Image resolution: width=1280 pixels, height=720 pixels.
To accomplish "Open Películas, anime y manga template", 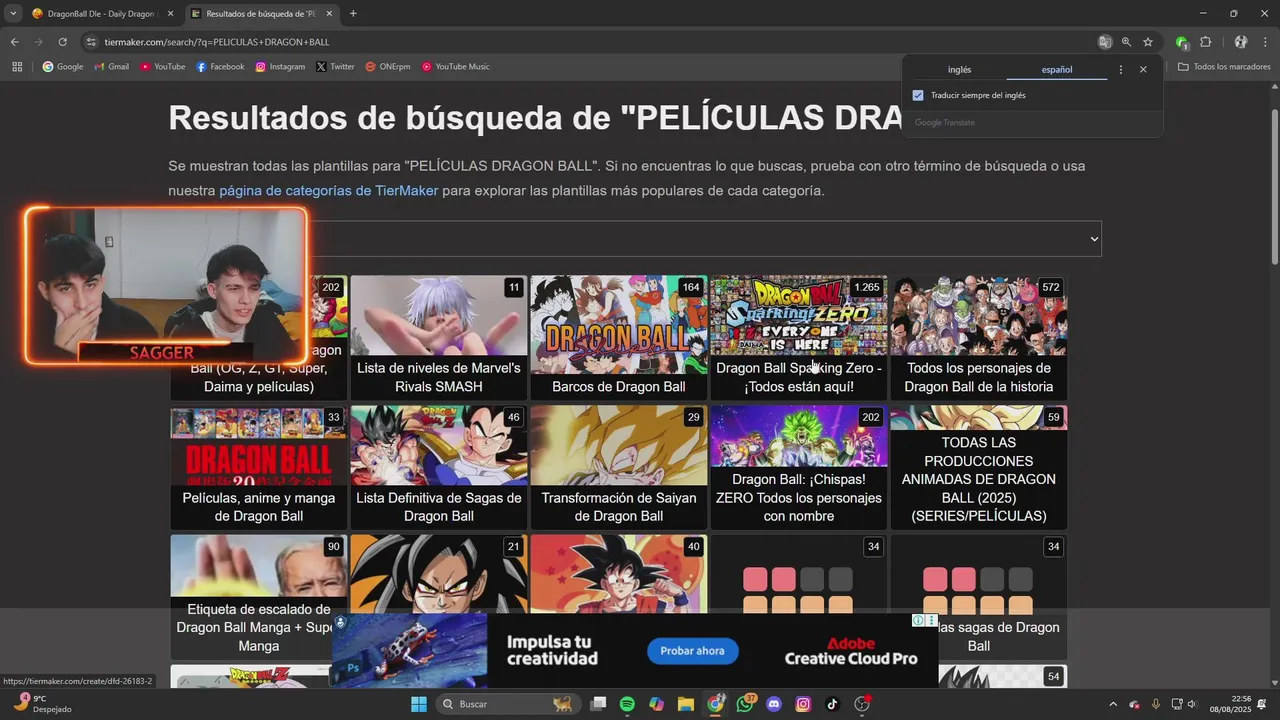I will (259, 467).
